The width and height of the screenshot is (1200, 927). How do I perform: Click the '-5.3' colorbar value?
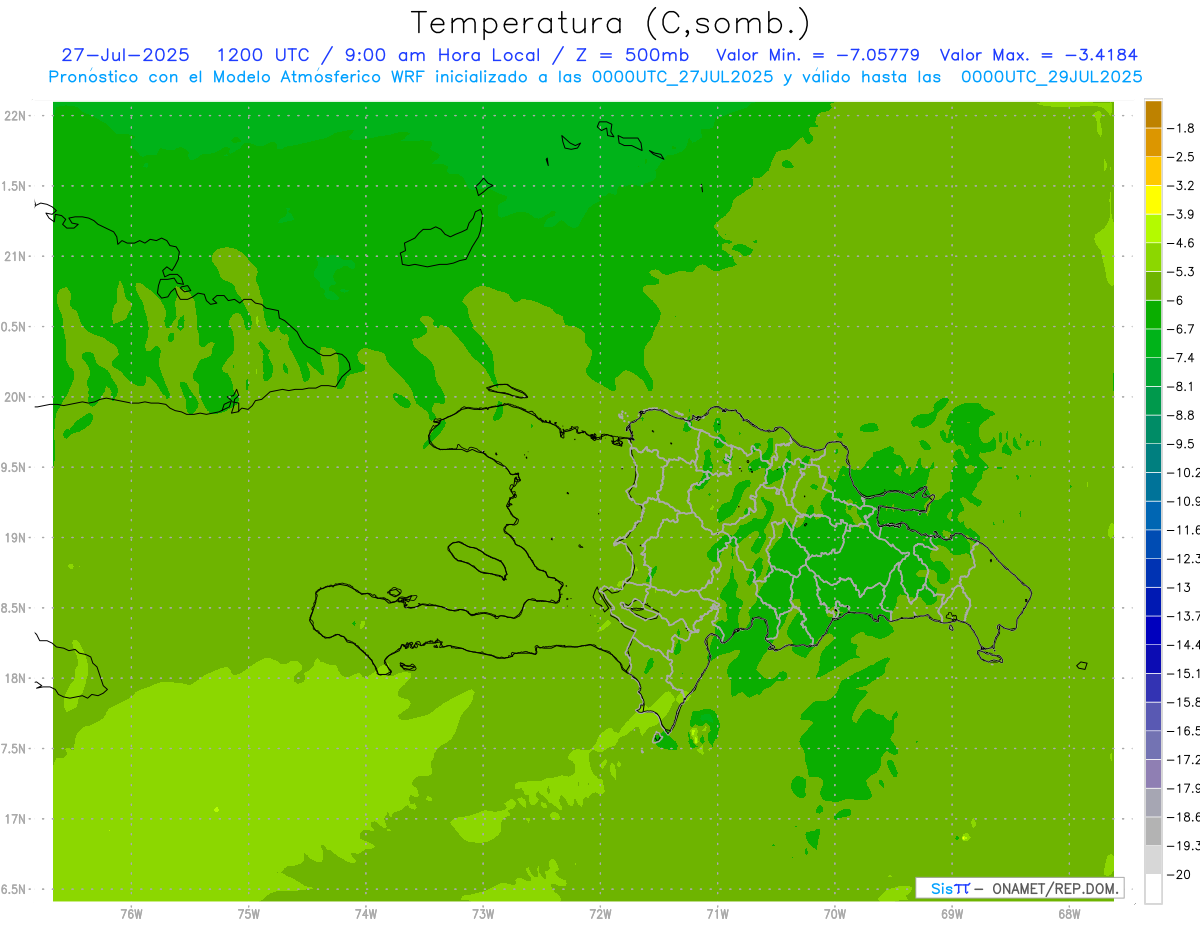[1181, 272]
